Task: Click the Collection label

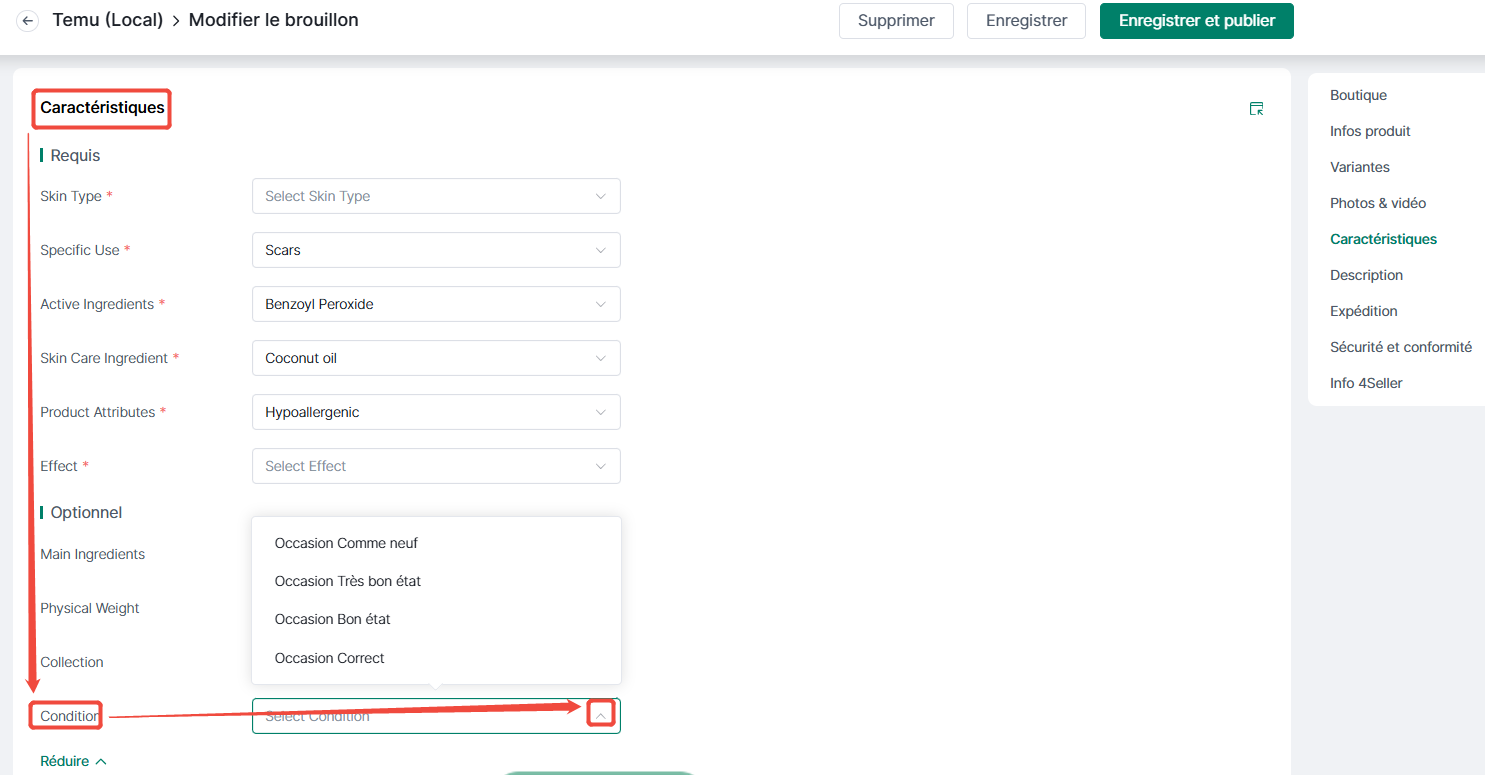Action: pyautogui.click(x=72, y=662)
